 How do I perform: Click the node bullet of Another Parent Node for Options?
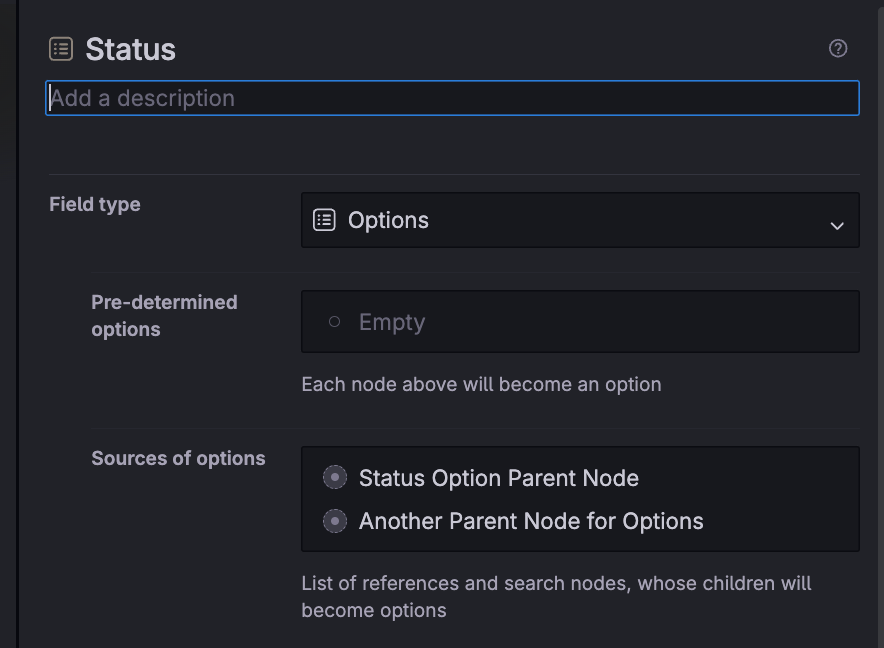coord(334,521)
